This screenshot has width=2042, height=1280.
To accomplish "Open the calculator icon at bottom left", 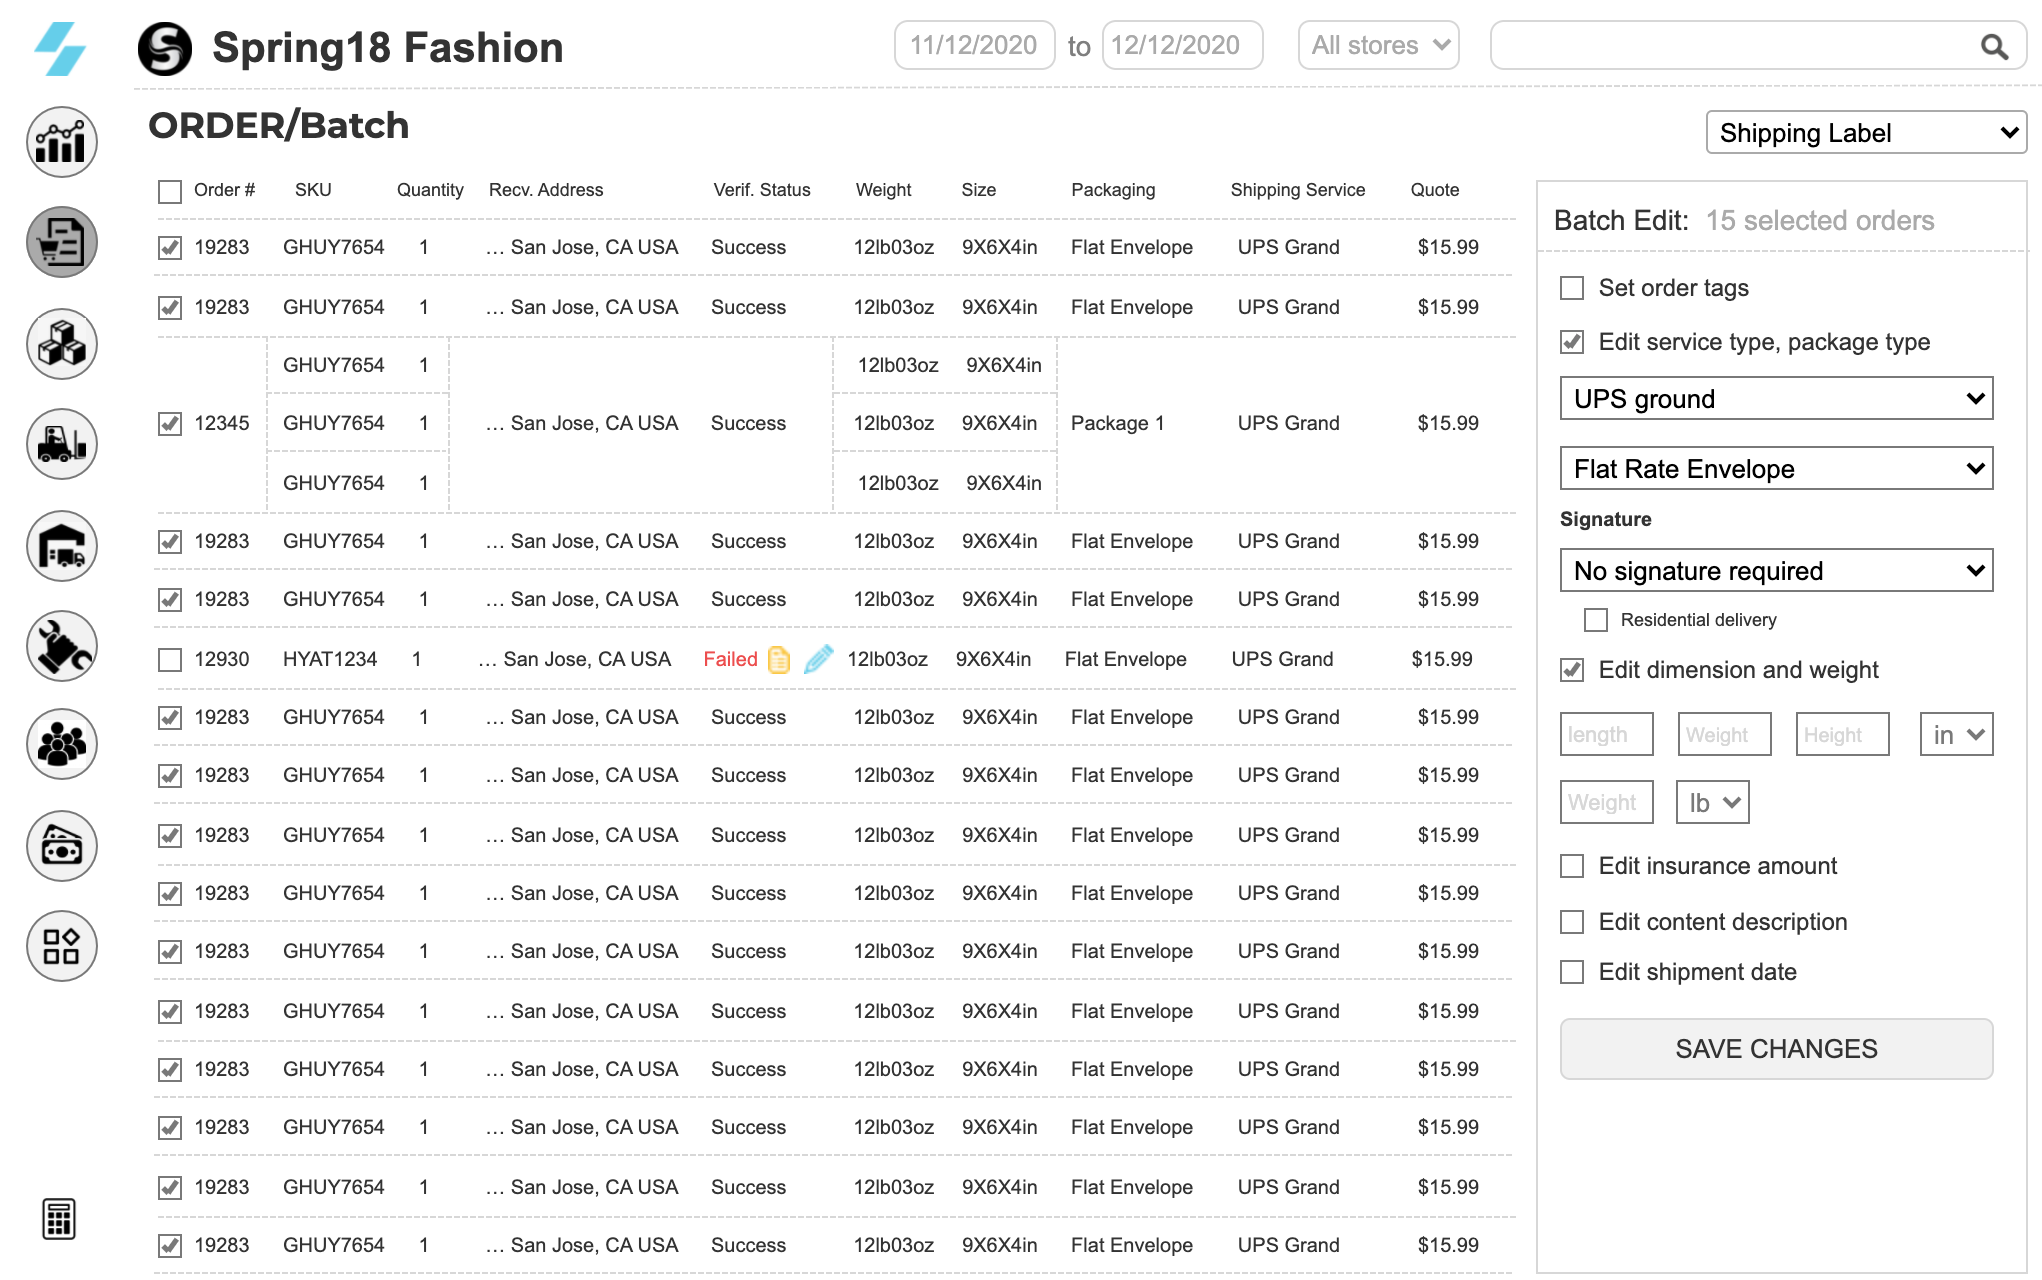I will pos(59,1218).
